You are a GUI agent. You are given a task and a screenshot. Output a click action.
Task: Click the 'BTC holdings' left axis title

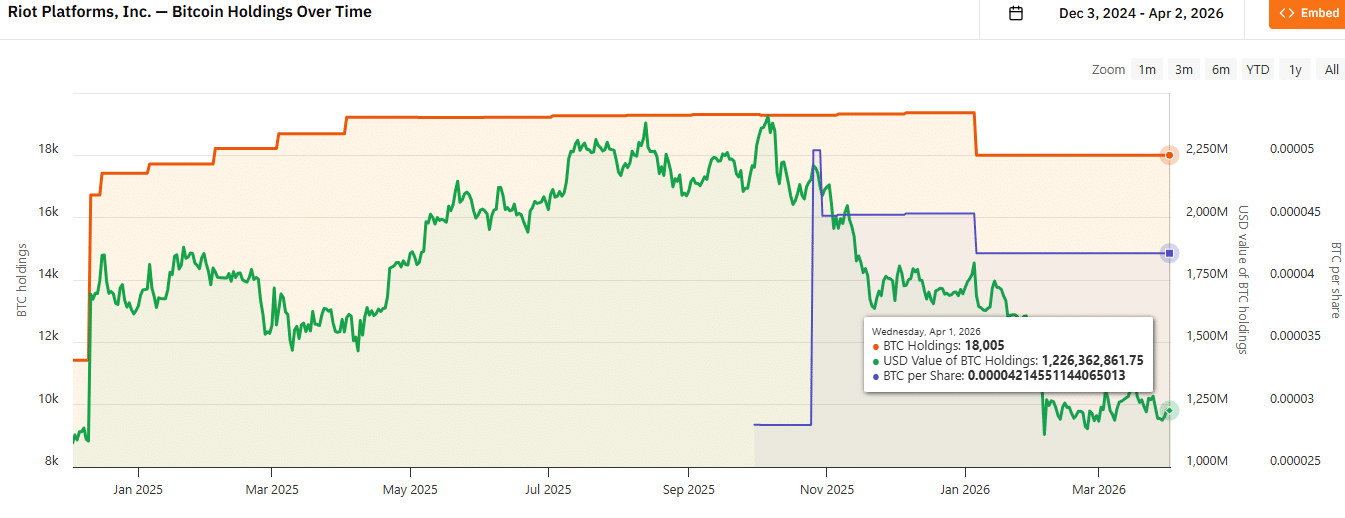[21, 280]
